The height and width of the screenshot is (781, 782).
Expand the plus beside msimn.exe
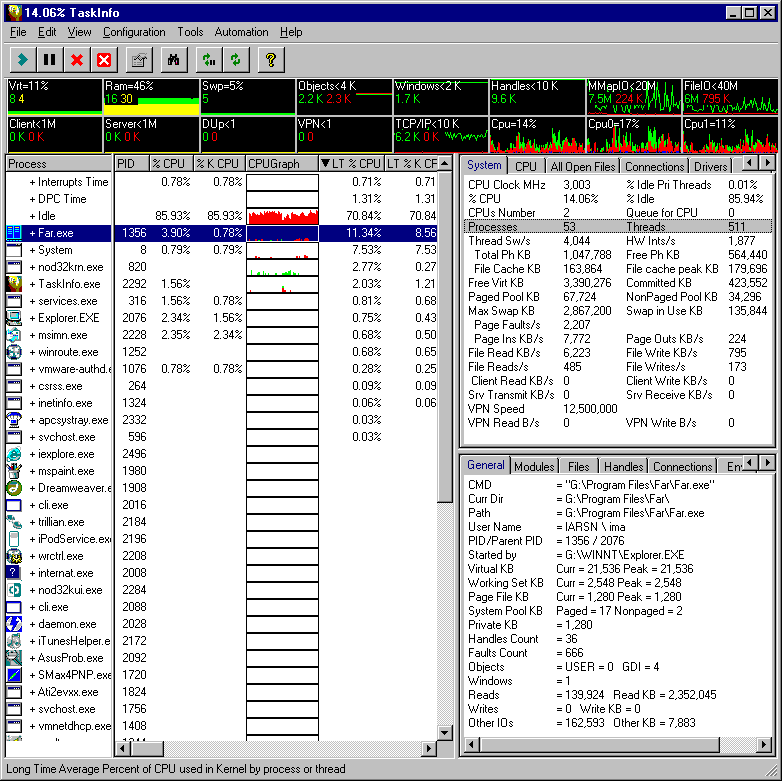point(32,335)
